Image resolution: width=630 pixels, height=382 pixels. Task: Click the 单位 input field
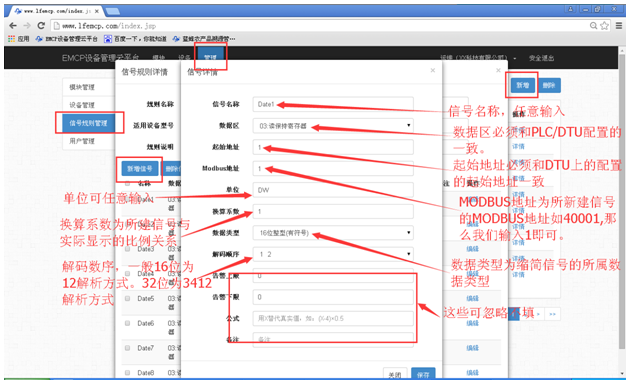tap(333, 190)
